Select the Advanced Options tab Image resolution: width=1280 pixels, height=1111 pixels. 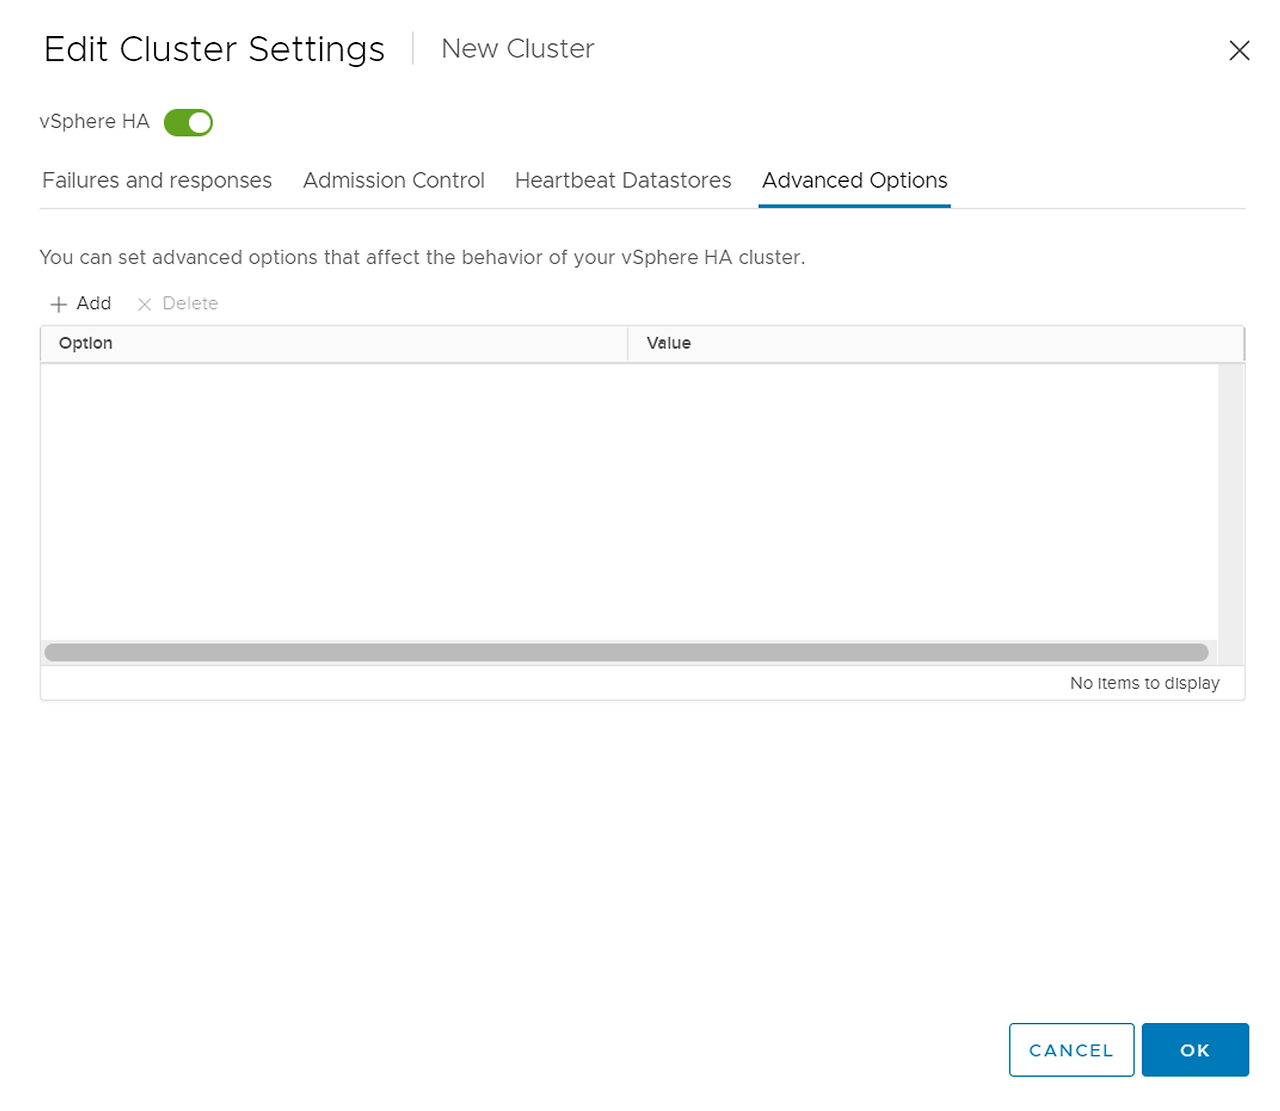click(855, 180)
